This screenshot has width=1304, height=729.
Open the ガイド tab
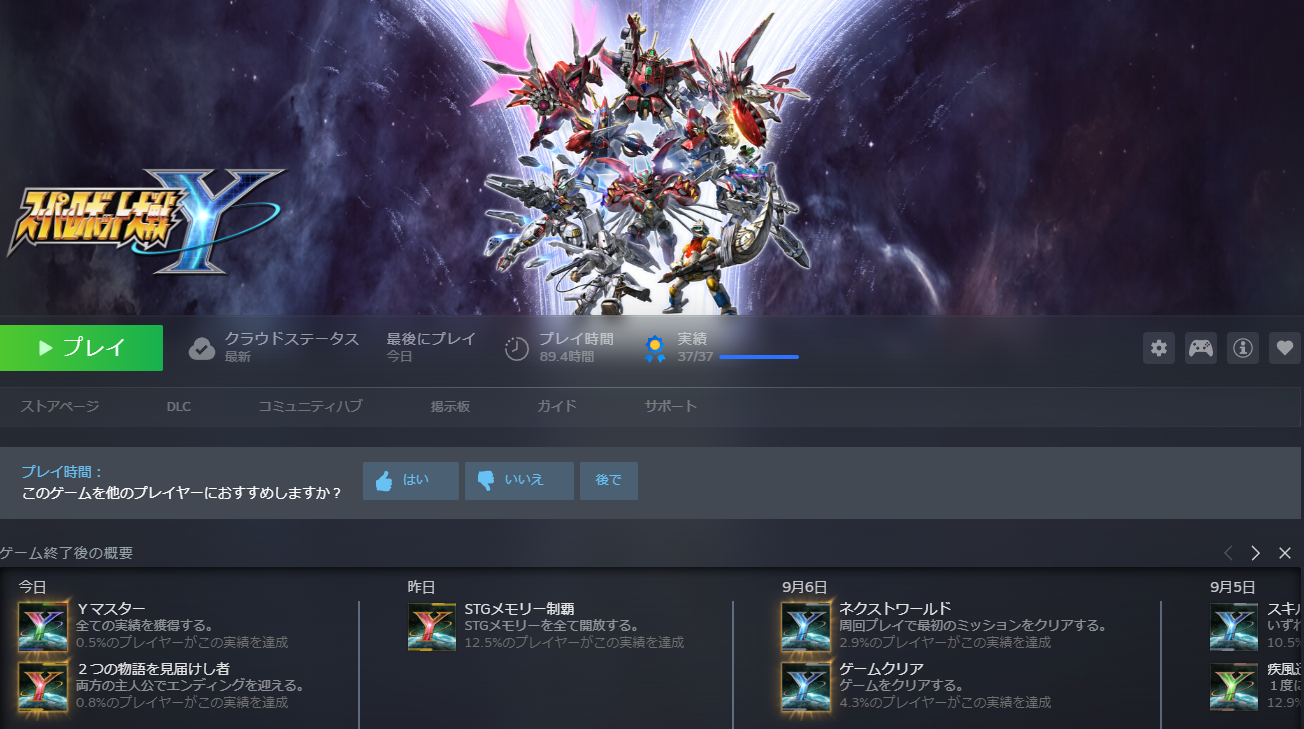pos(557,406)
